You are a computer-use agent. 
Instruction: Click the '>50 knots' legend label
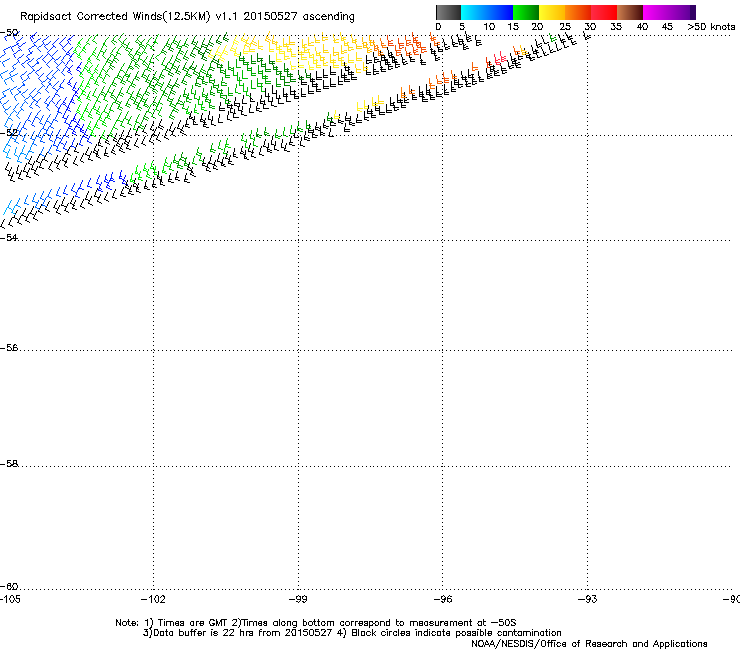pos(711,27)
